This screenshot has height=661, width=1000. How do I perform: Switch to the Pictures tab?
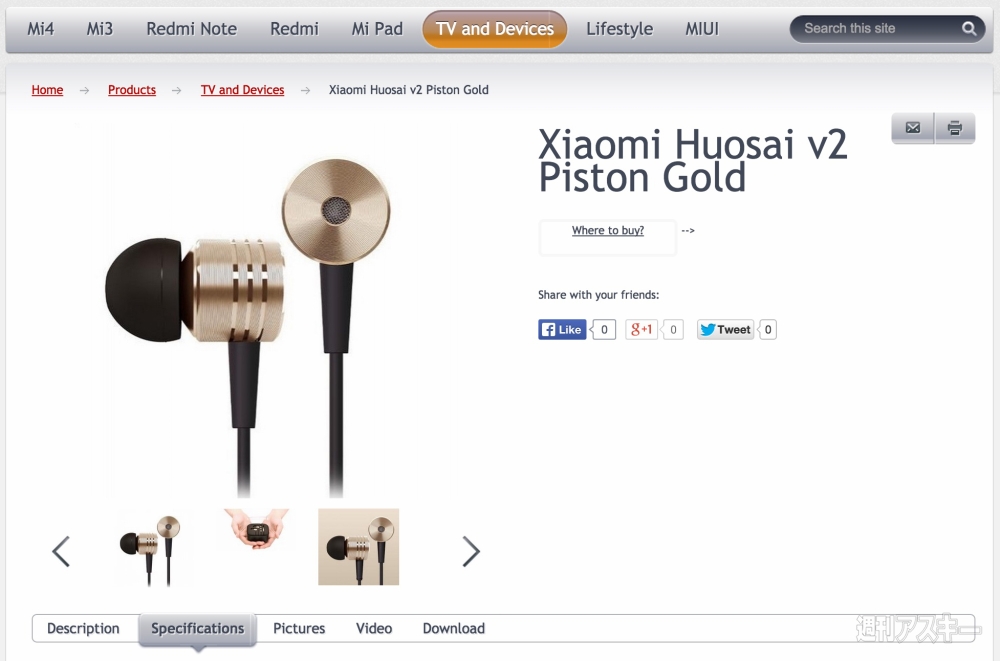(299, 628)
